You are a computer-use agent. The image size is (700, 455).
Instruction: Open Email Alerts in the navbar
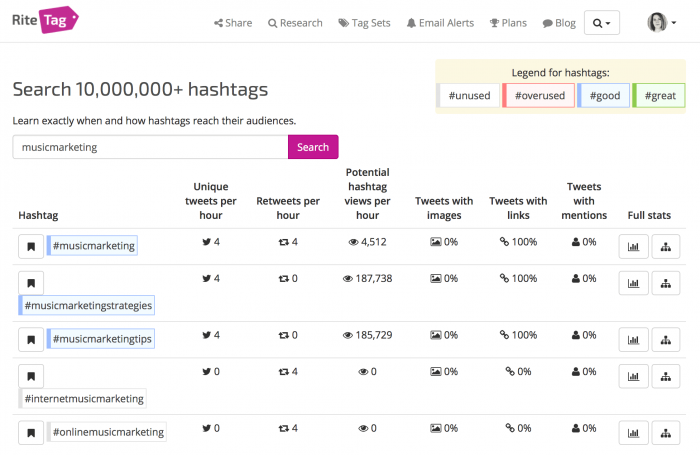440,22
